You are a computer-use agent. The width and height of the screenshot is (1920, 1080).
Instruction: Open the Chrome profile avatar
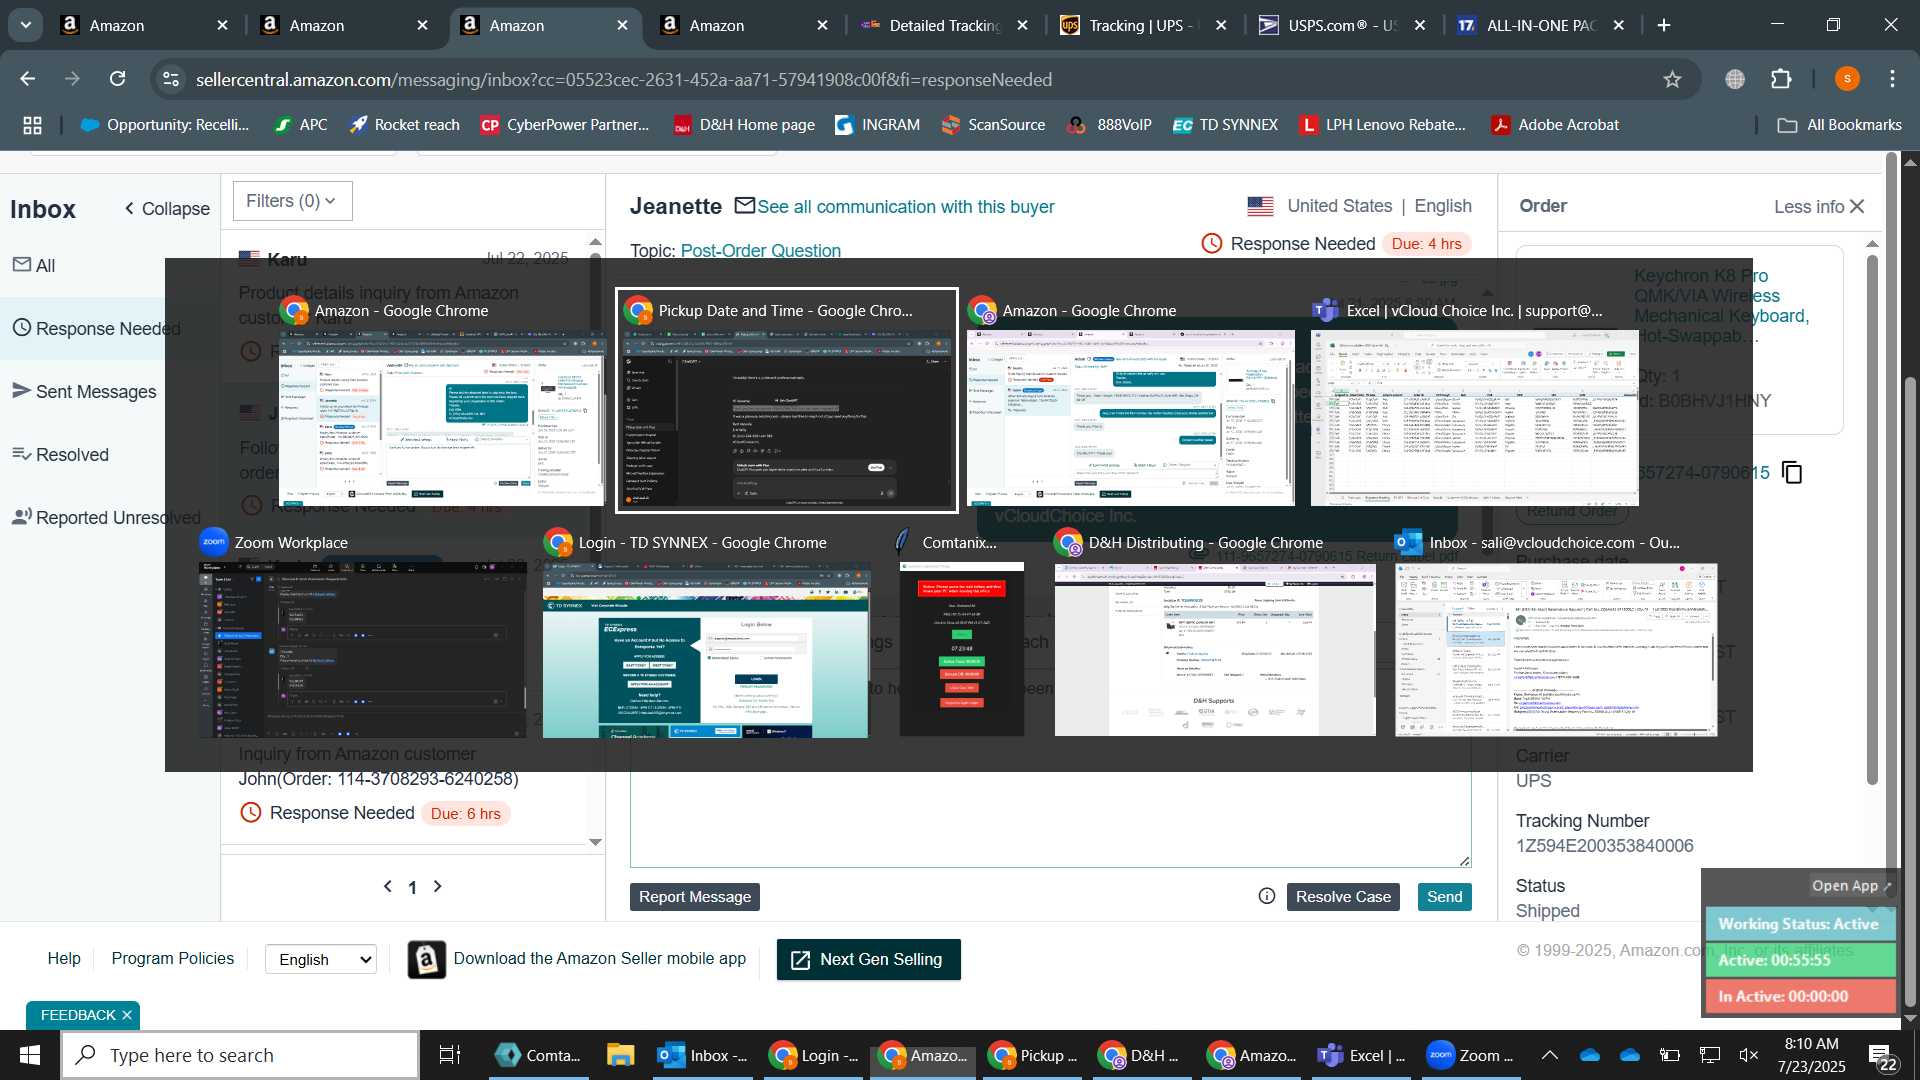pos(1847,79)
